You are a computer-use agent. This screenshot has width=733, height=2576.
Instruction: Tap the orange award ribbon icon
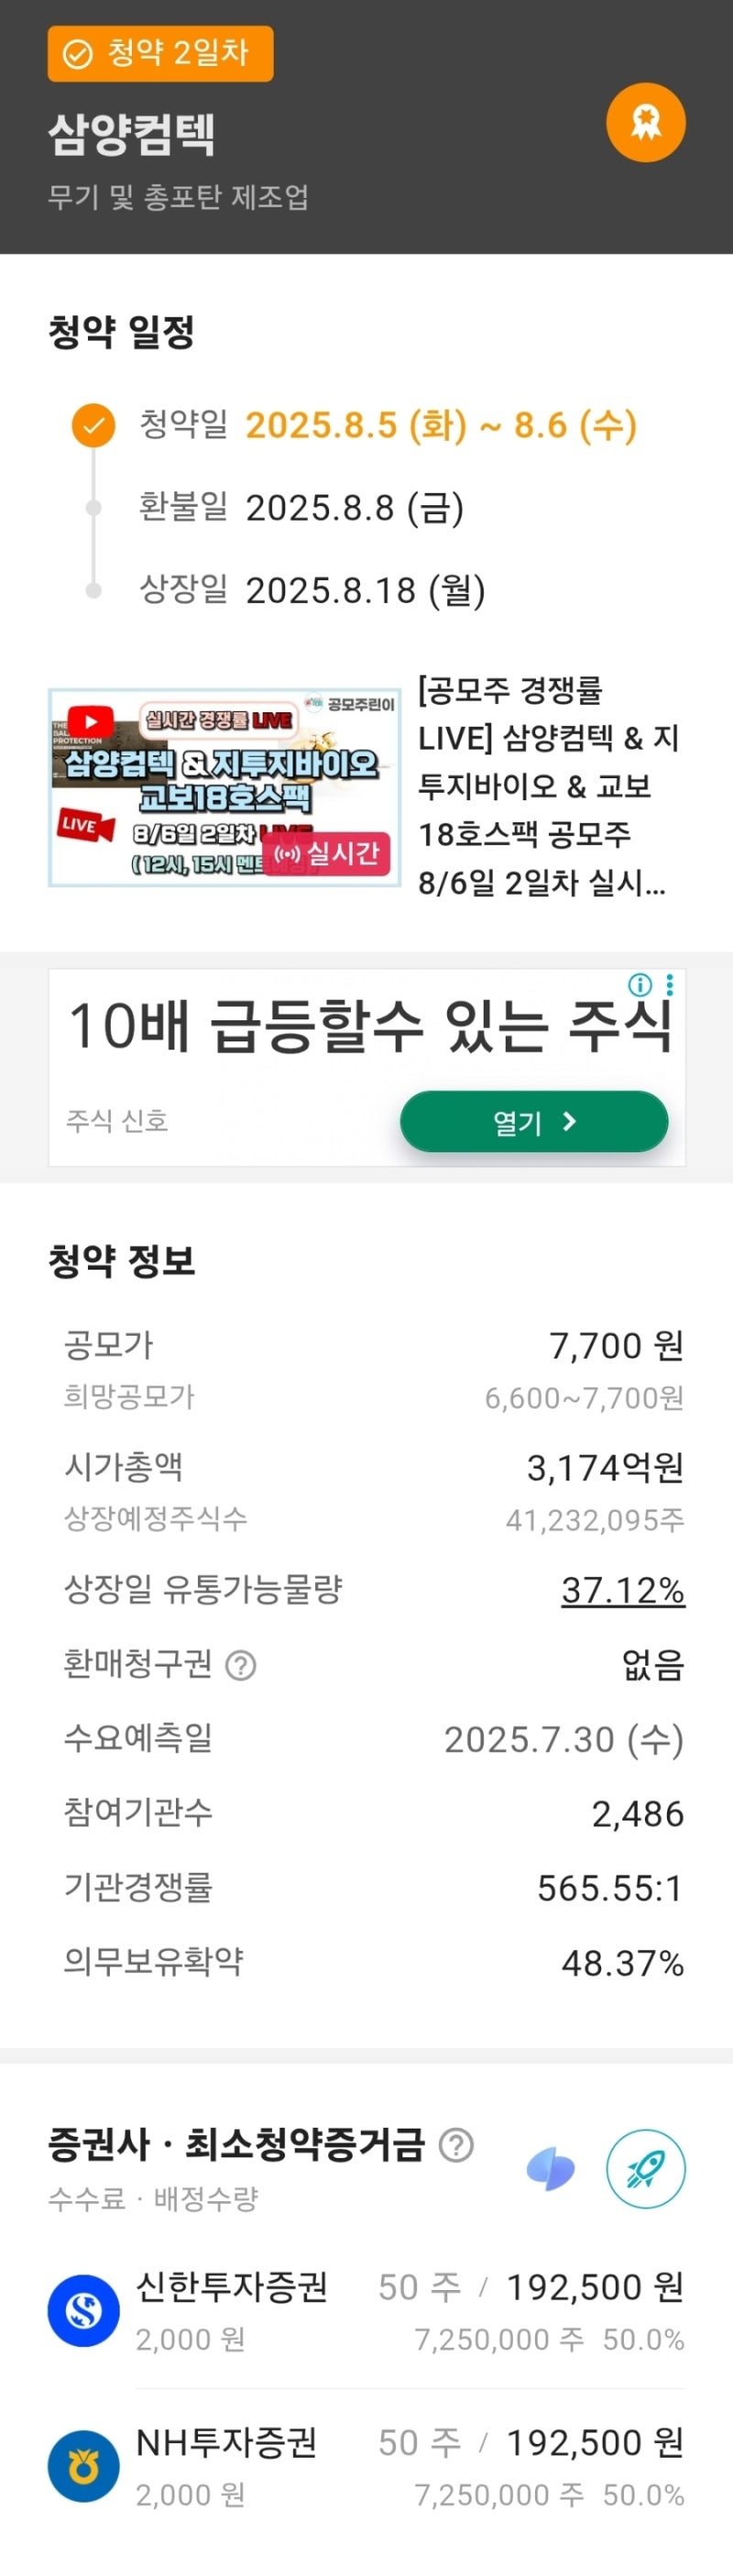[645, 122]
